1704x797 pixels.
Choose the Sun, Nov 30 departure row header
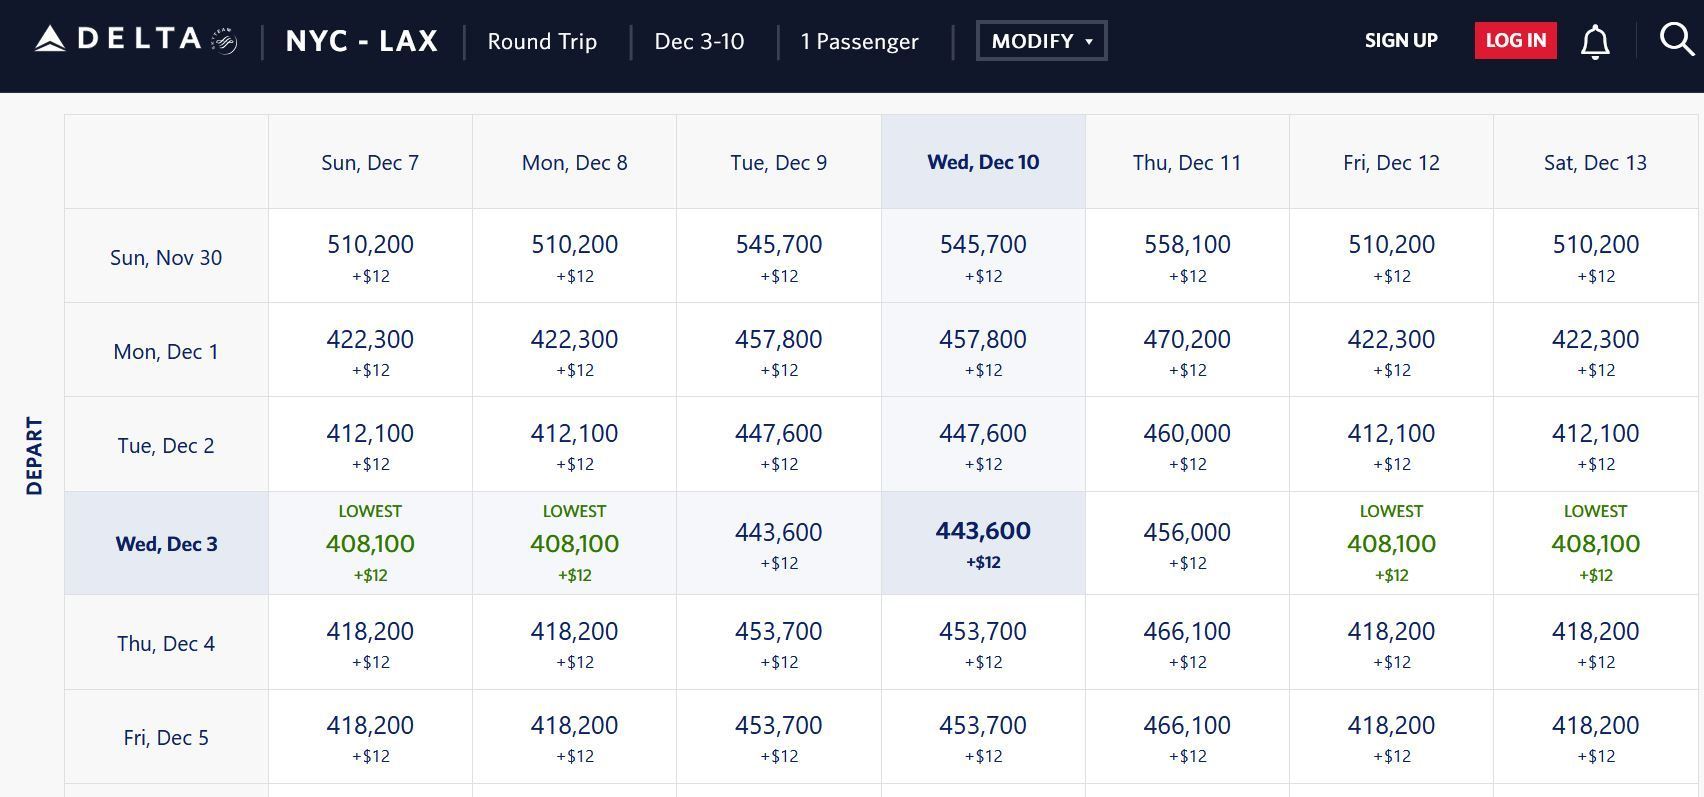(x=166, y=257)
